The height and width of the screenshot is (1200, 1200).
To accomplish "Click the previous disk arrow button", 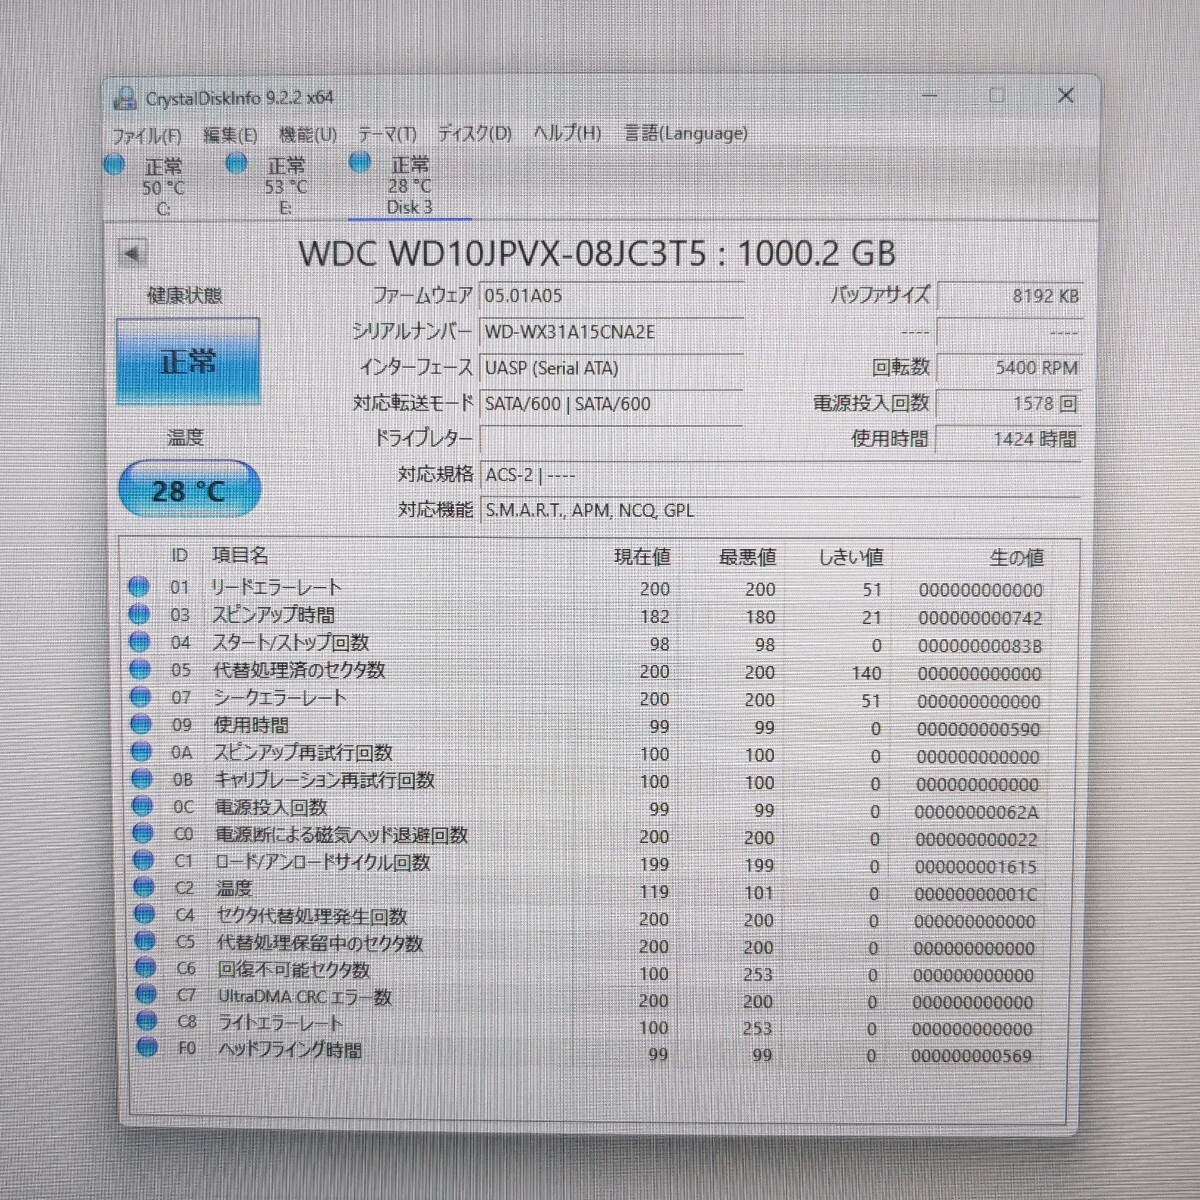I will [132, 253].
